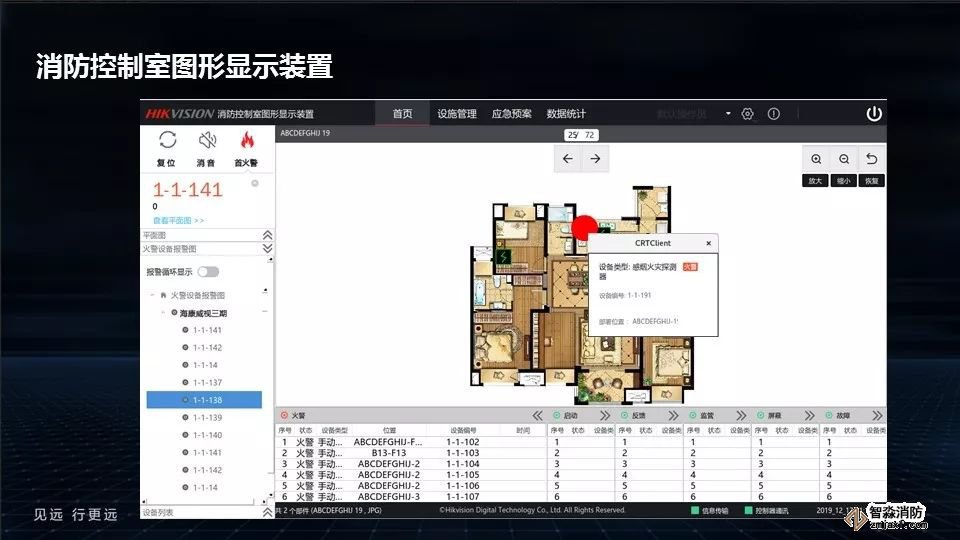Screen dimensions: 960x540
Task: Close the CRTClient popup
Action: coord(709,243)
